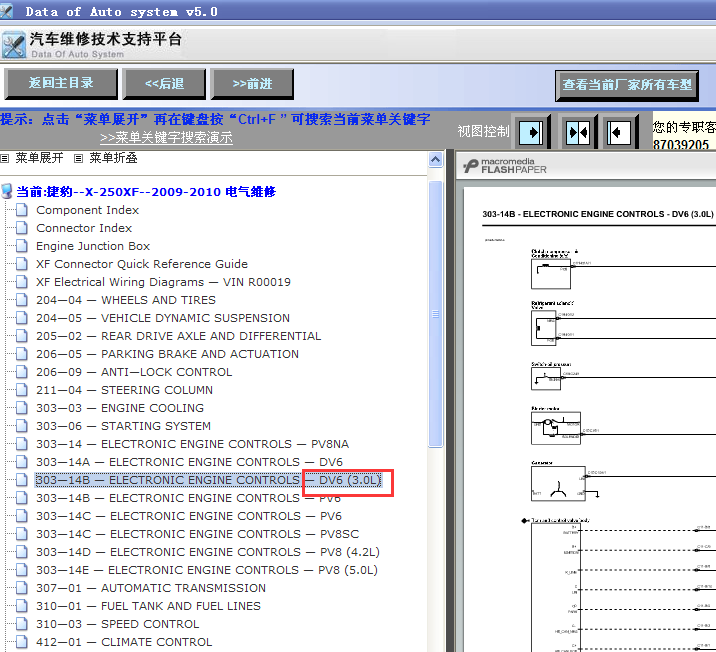The width and height of the screenshot is (716, 652).
Task: Click the menu list vertical scrollbar thumb
Action: click(x=436, y=314)
